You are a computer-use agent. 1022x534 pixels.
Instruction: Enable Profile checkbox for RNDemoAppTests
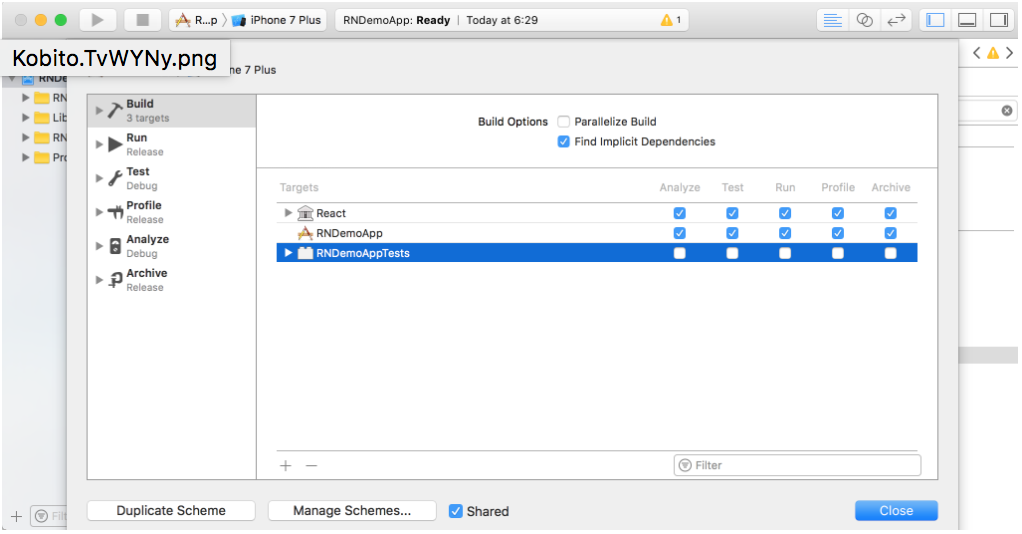click(838, 253)
